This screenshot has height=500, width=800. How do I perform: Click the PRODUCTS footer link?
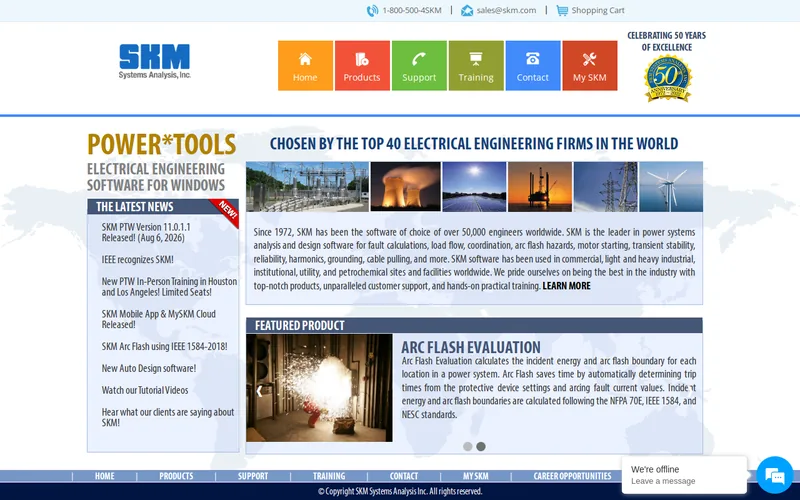click(176, 476)
